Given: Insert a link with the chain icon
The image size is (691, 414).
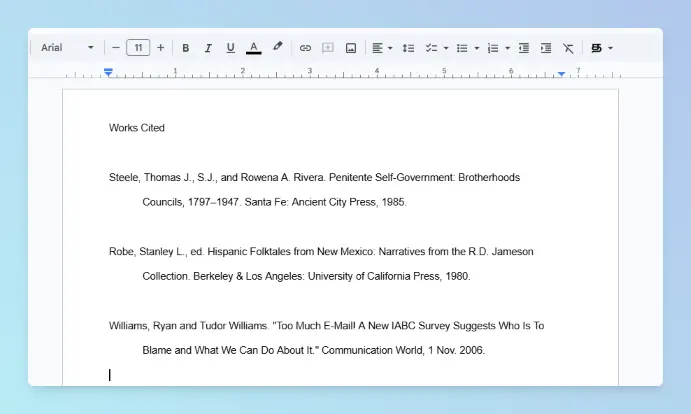Looking at the screenshot, I should point(305,48).
